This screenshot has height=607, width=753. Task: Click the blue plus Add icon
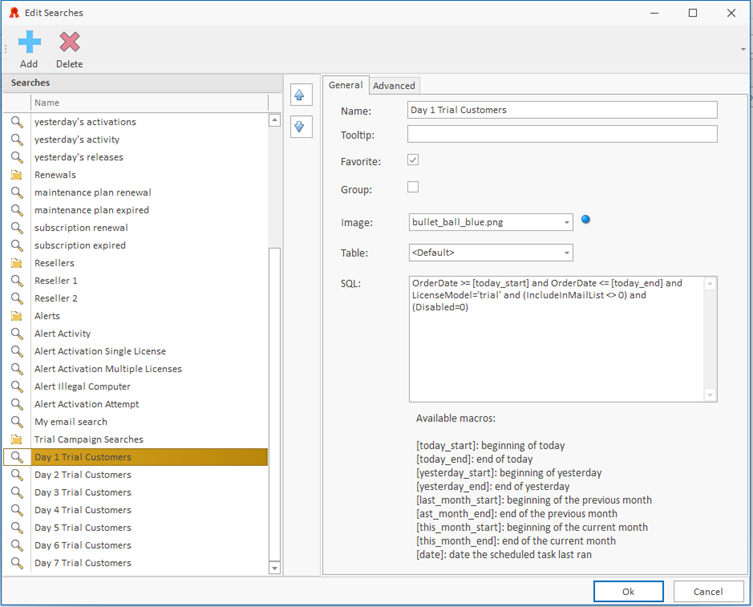[x=29, y=42]
